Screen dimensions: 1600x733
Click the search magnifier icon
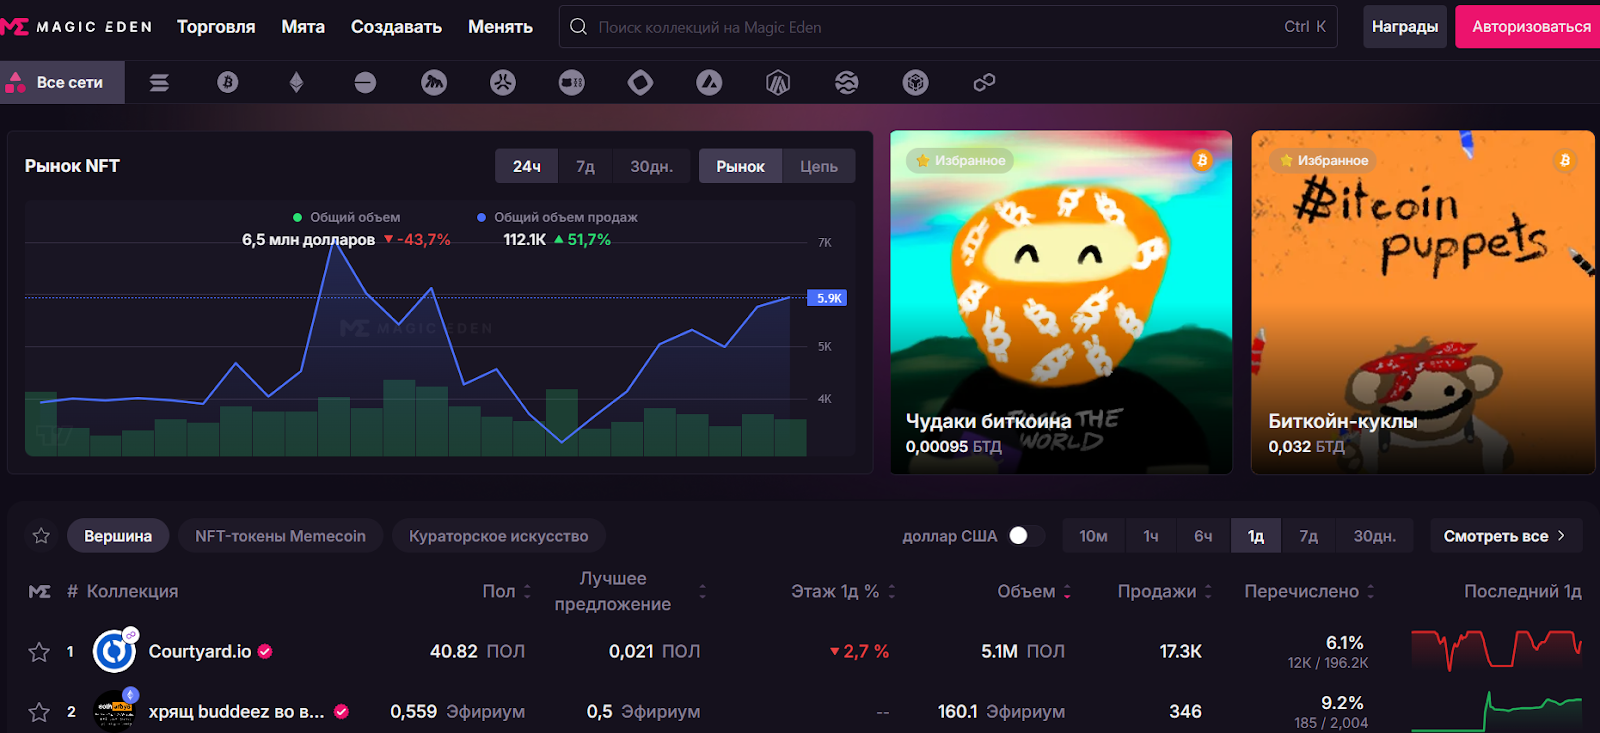click(578, 27)
